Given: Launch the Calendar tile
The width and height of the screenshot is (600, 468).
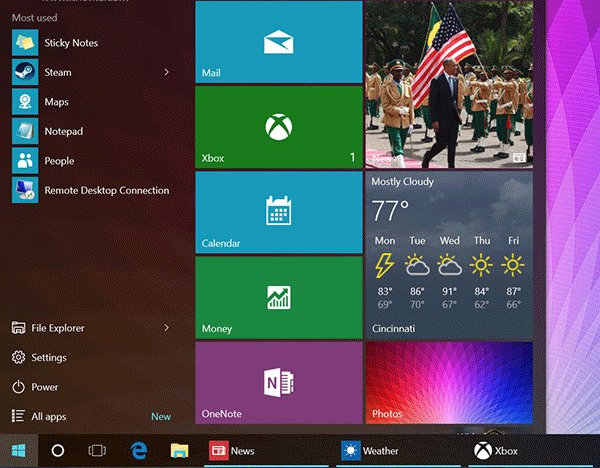Looking at the screenshot, I should coord(279,212).
